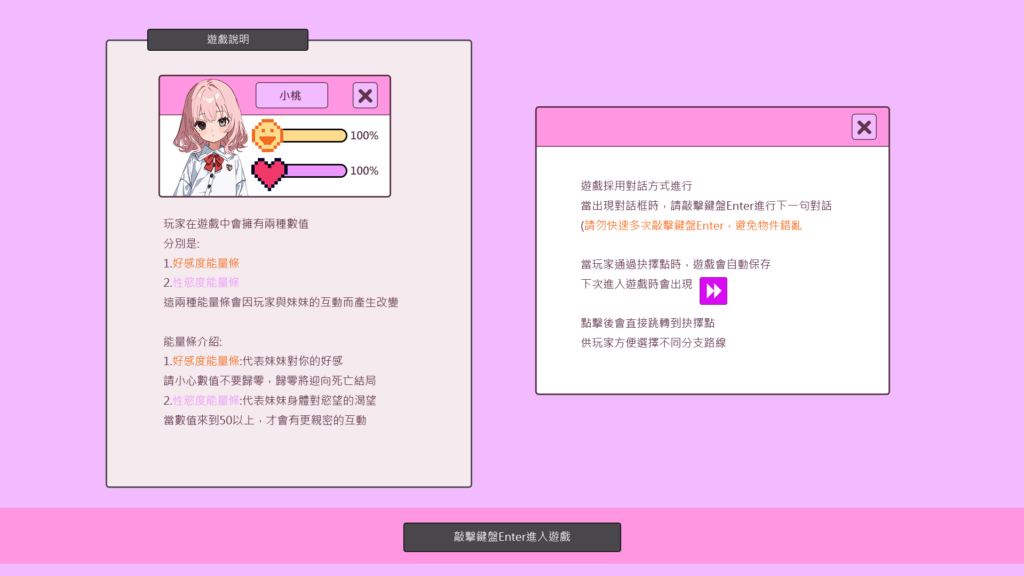Image resolution: width=1024 pixels, height=576 pixels.
Task: Click the orange '1.好感度能量條' list line
Action: (201, 263)
